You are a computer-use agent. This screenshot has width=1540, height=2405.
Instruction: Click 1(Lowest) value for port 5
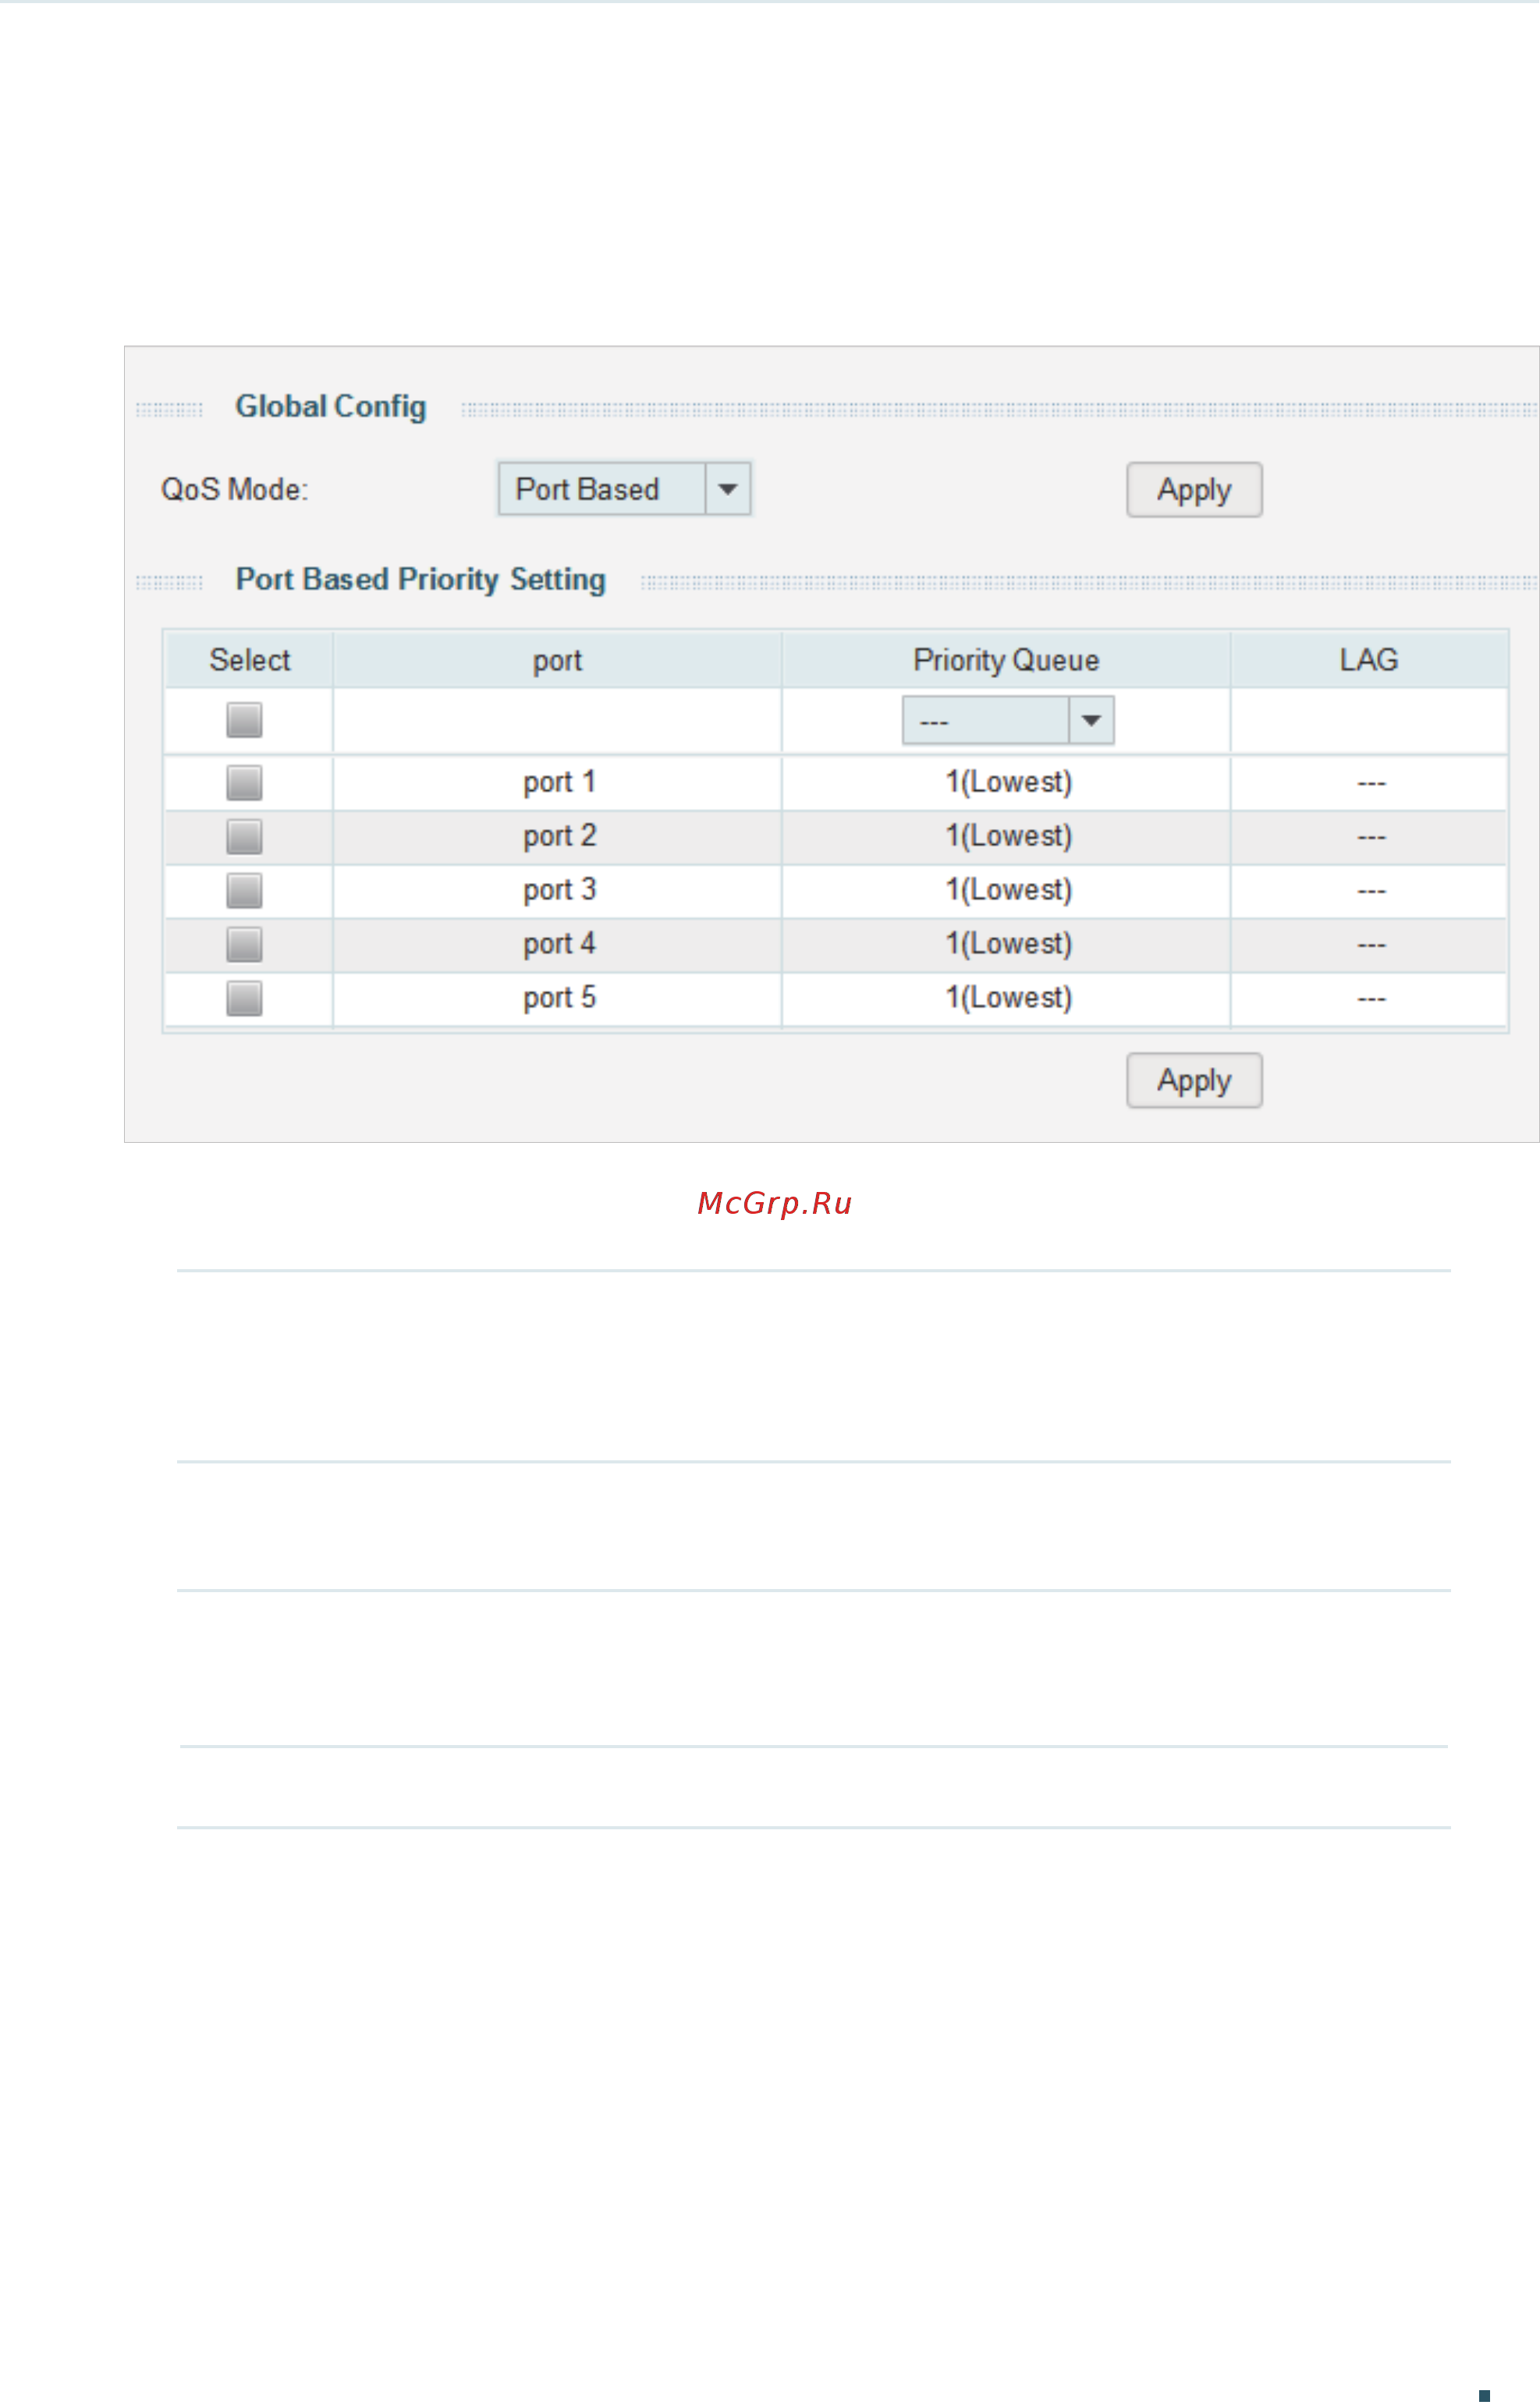pos(1009,998)
